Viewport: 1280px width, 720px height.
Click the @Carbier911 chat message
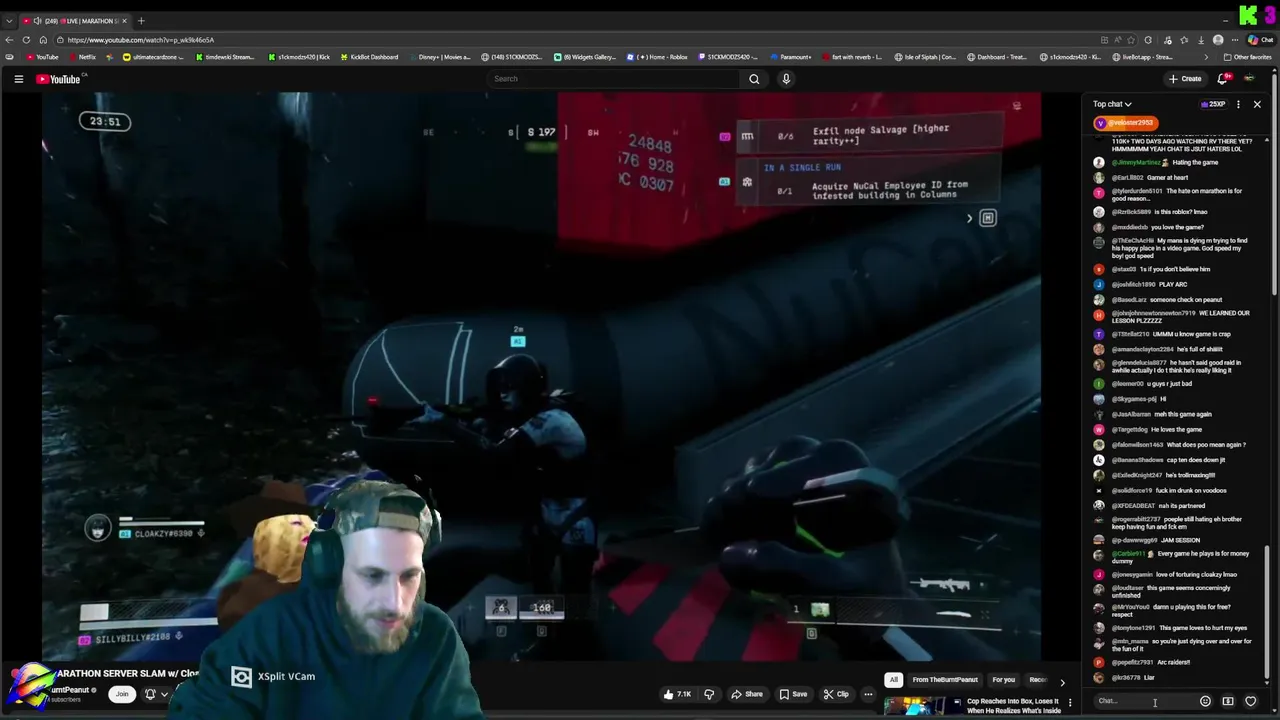[x=1172, y=557]
